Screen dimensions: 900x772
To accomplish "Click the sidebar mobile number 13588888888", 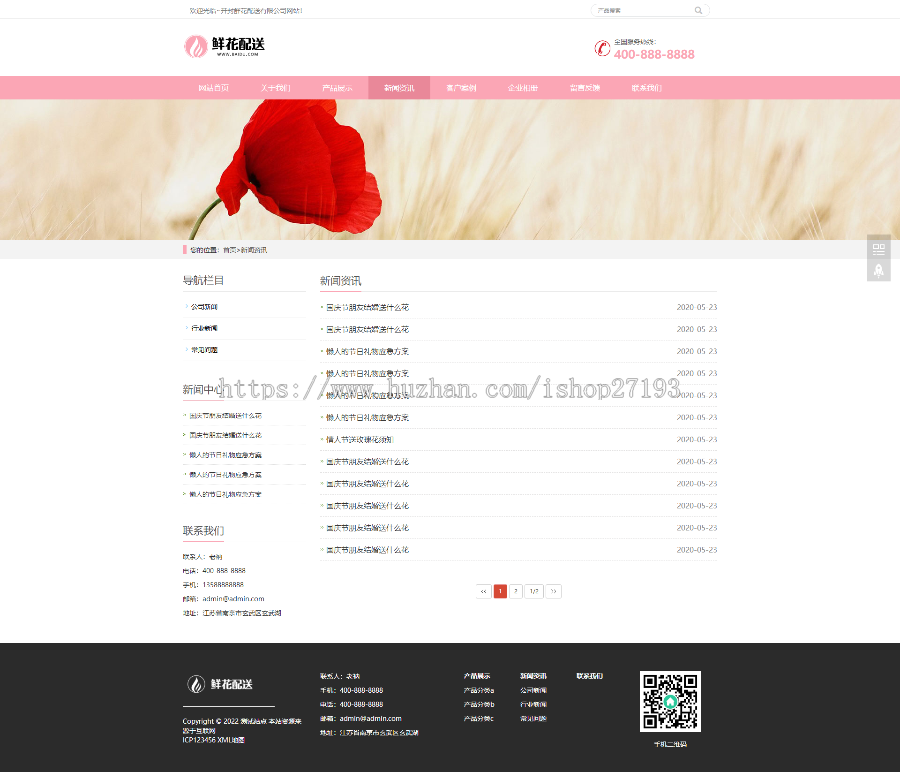I will point(223,584).
